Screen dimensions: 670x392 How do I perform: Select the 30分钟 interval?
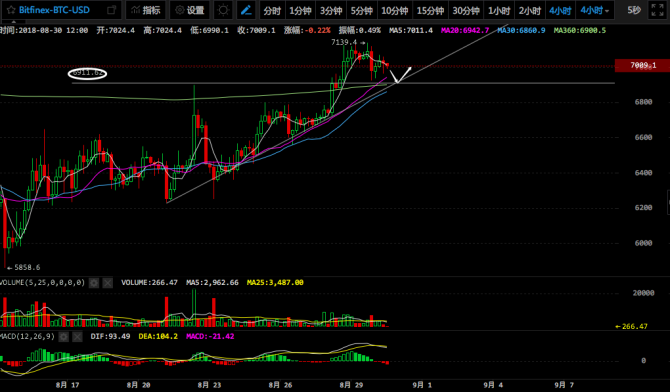(466, 11)
